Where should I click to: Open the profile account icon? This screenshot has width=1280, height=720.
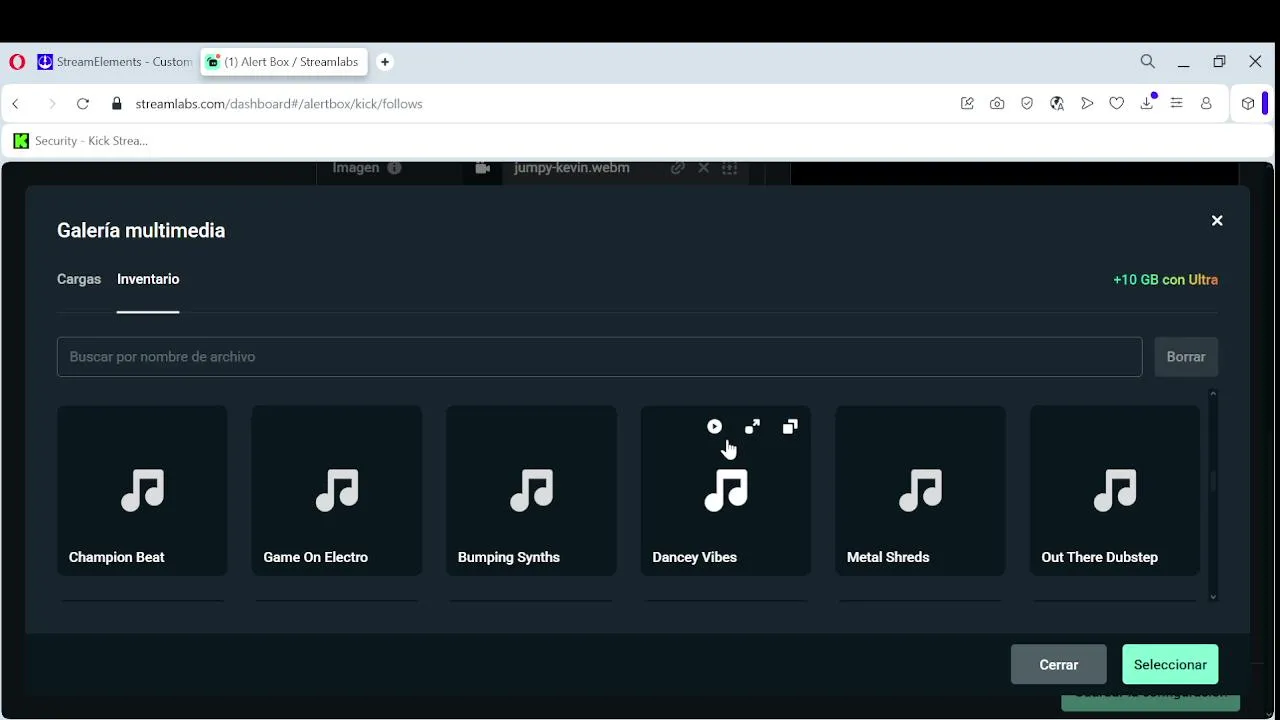tap(1206, 104)
